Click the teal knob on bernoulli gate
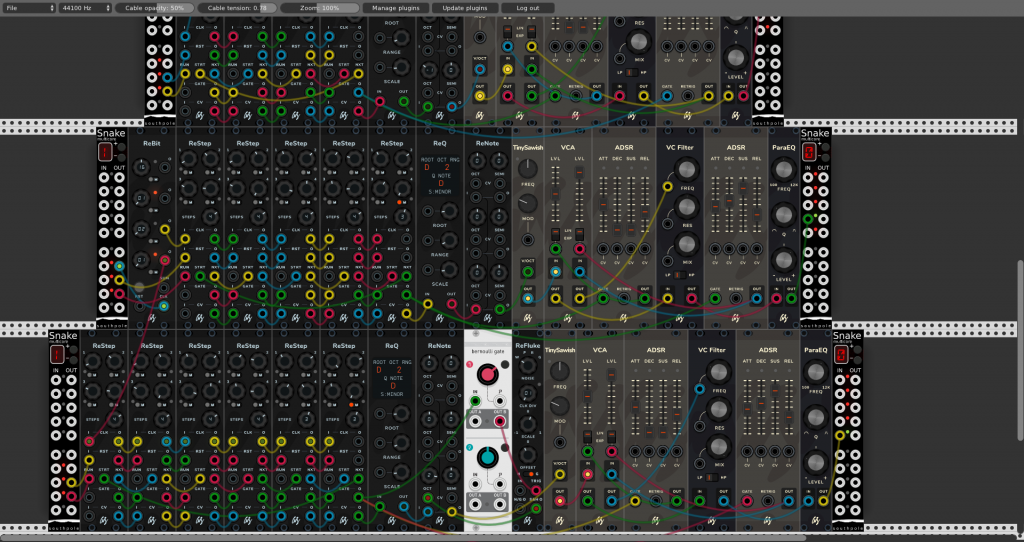This screenshot has width=1024, height=542. [487, 457]
